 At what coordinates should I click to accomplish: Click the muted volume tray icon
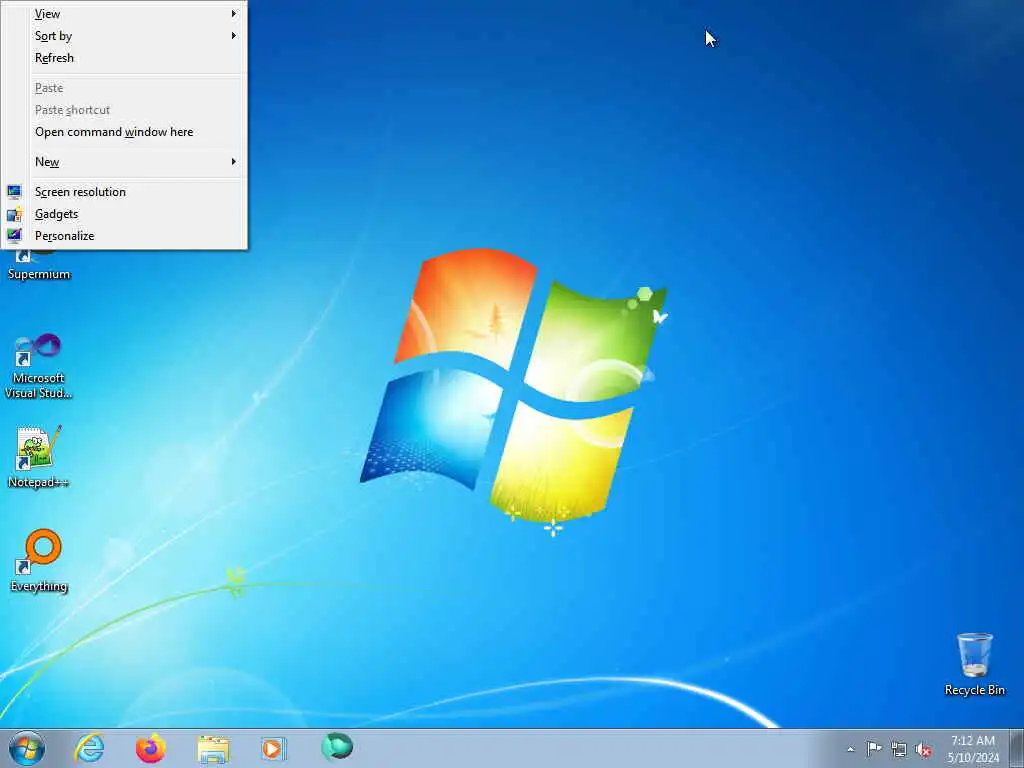coord(923,750)
